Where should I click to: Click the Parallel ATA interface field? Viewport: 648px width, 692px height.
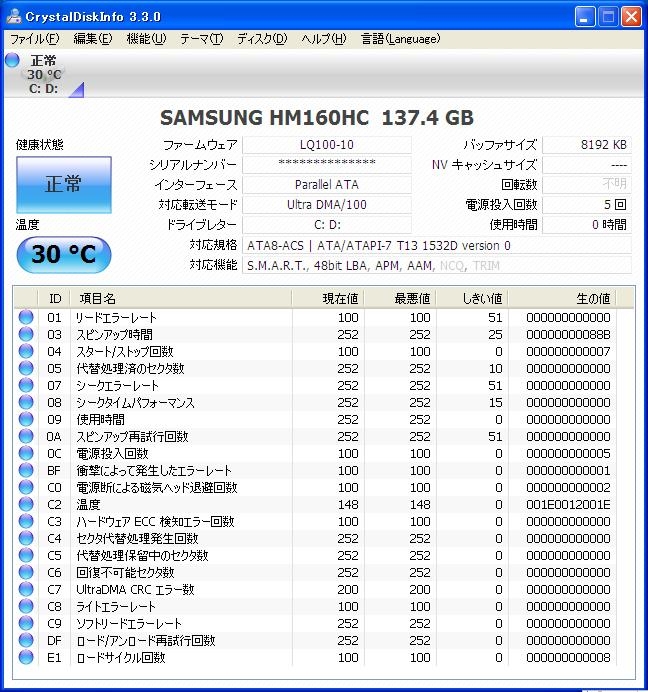327,184
